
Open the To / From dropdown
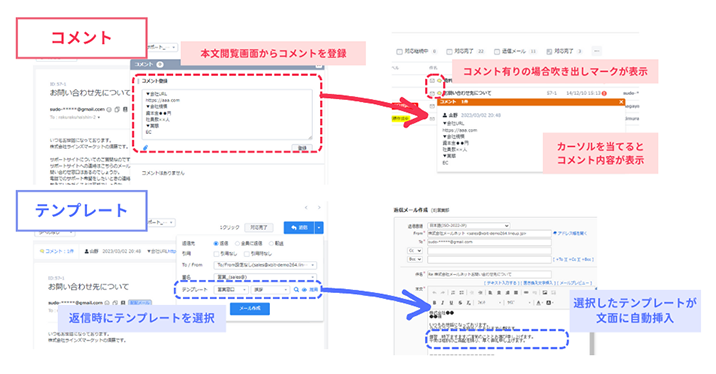pos(265,265)
